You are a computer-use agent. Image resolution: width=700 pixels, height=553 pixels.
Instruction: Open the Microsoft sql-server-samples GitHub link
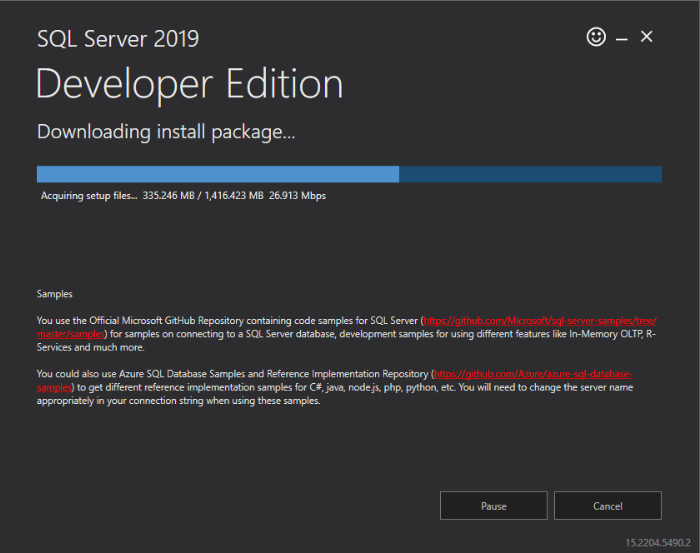540,320
